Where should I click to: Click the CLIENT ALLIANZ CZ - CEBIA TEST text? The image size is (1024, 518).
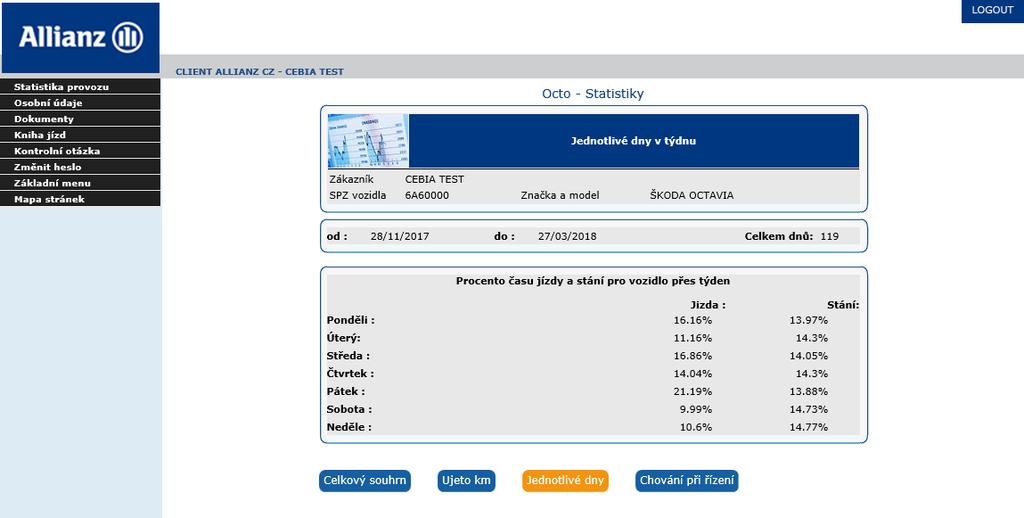(259, 72)
